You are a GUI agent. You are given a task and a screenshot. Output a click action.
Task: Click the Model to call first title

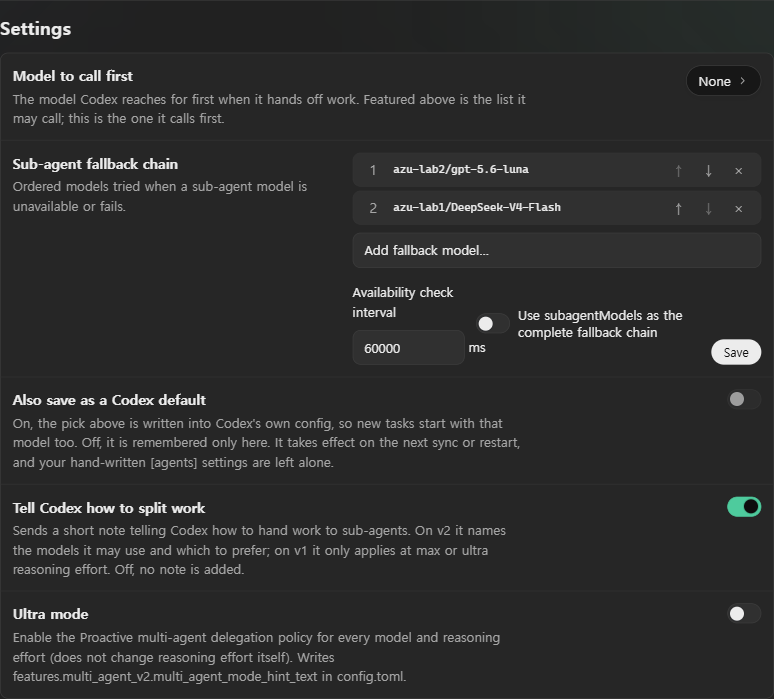click(73, 76)
